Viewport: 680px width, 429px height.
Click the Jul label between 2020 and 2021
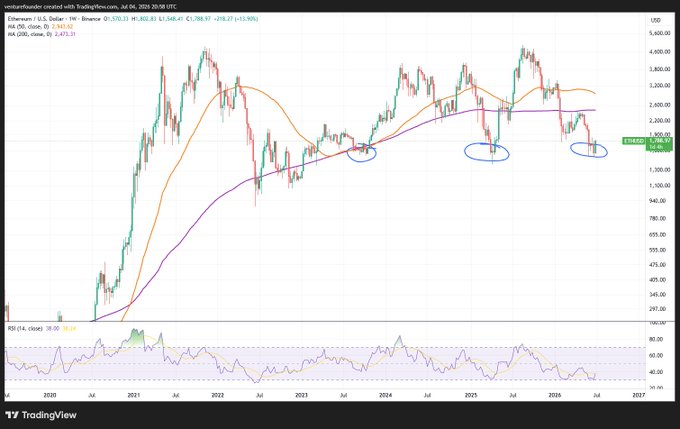(92, 395)
